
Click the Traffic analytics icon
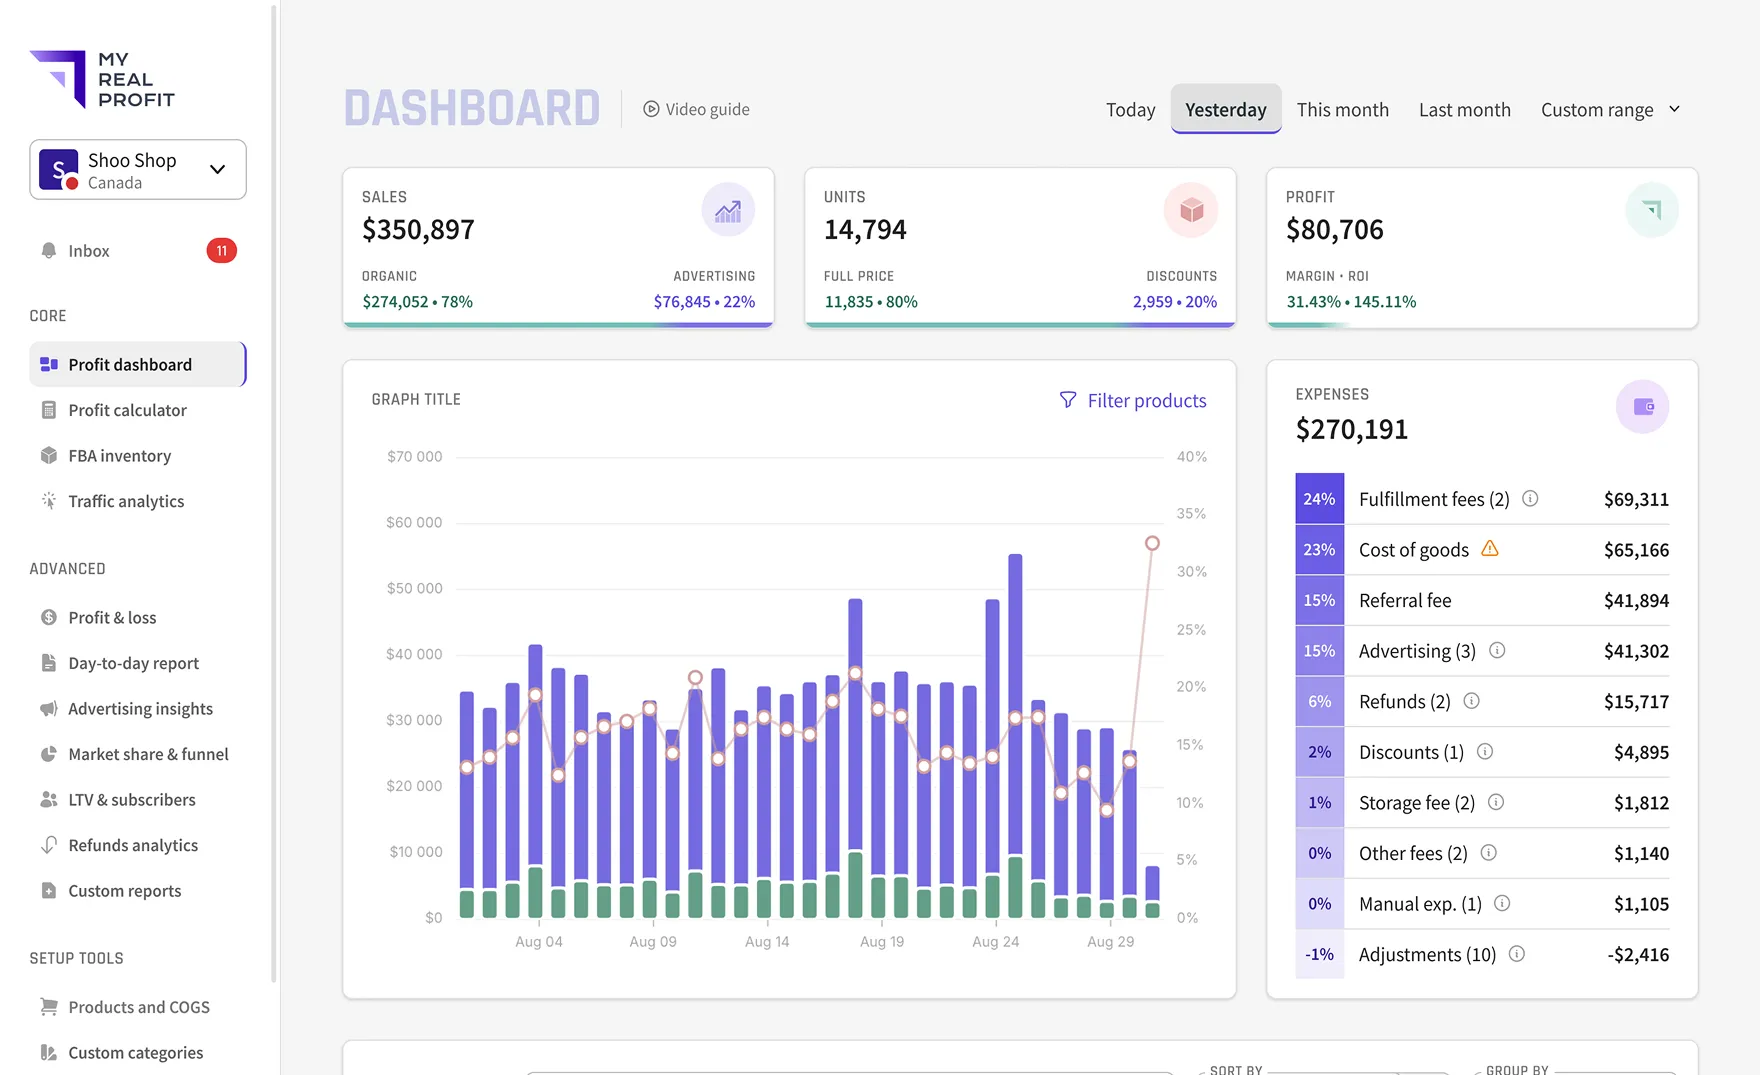[x=48, y=501]
